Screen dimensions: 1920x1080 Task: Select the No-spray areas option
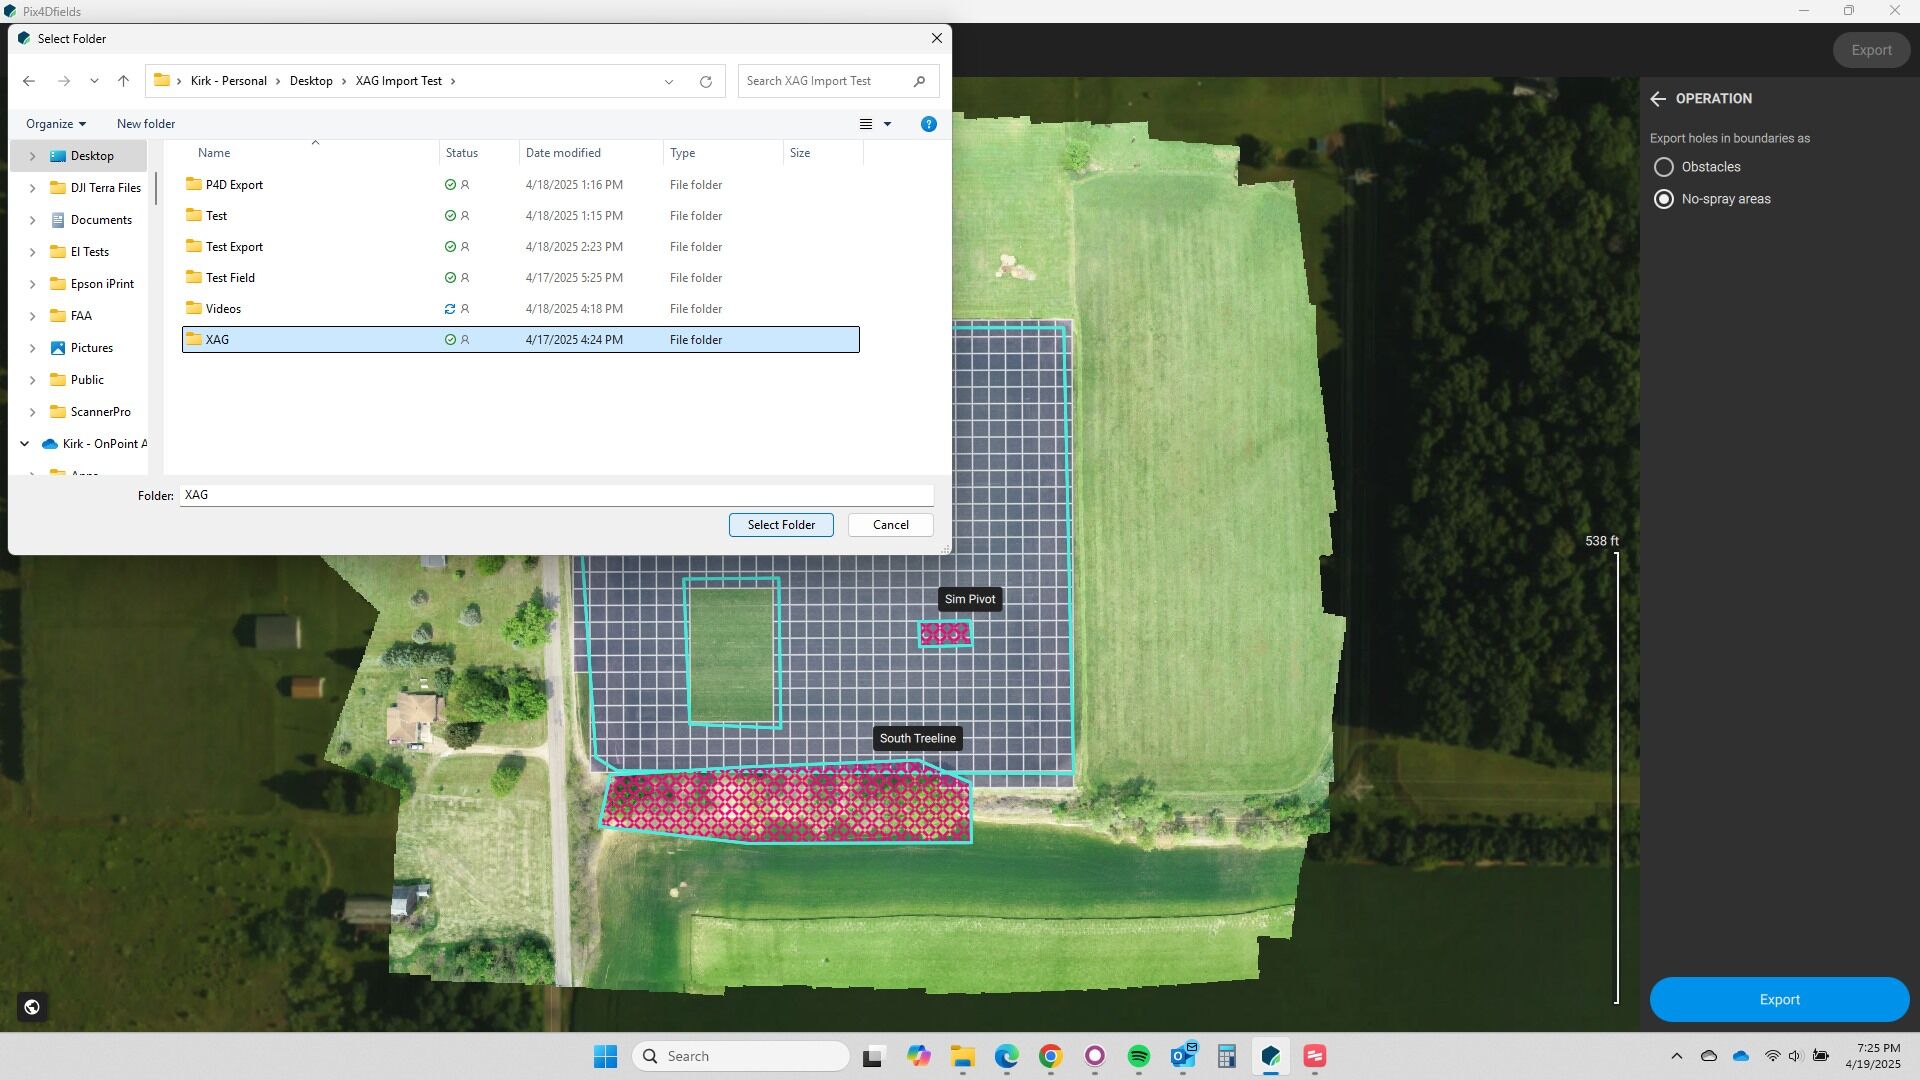(1664, 199)
